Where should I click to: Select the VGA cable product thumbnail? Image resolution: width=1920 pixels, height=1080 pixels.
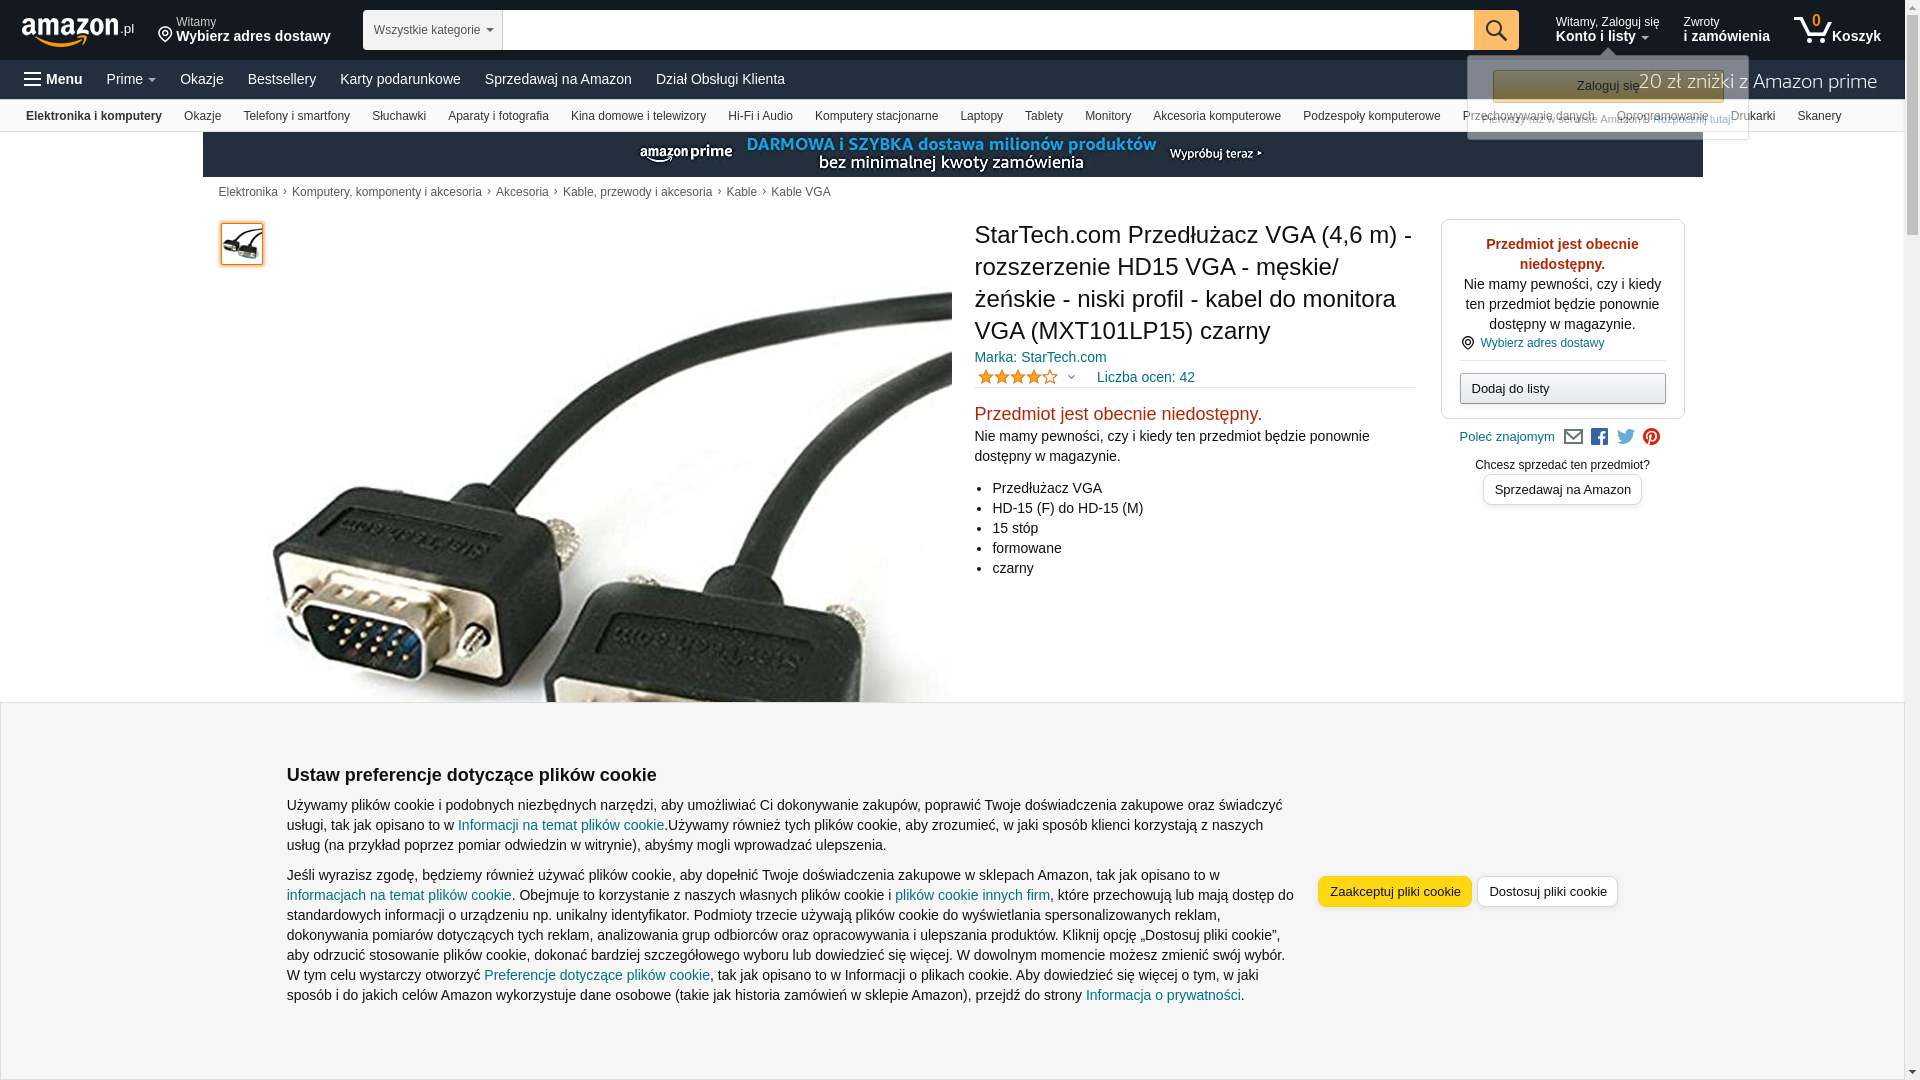[242, 244]
